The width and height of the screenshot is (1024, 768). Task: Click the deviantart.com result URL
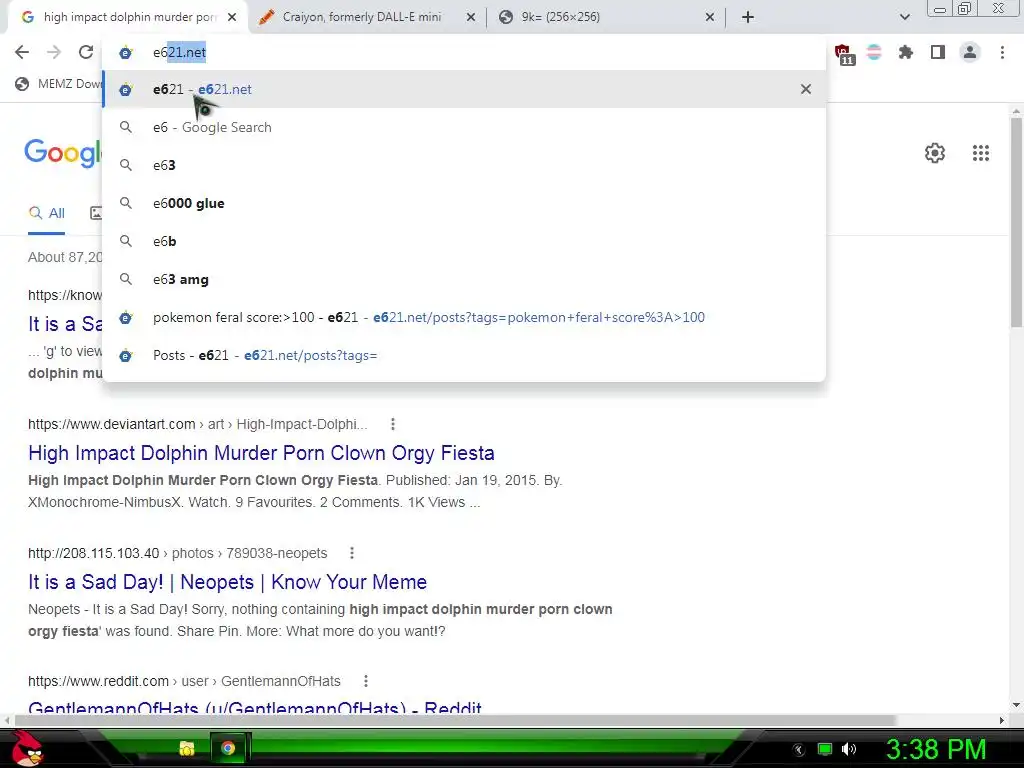click(198, 424)
